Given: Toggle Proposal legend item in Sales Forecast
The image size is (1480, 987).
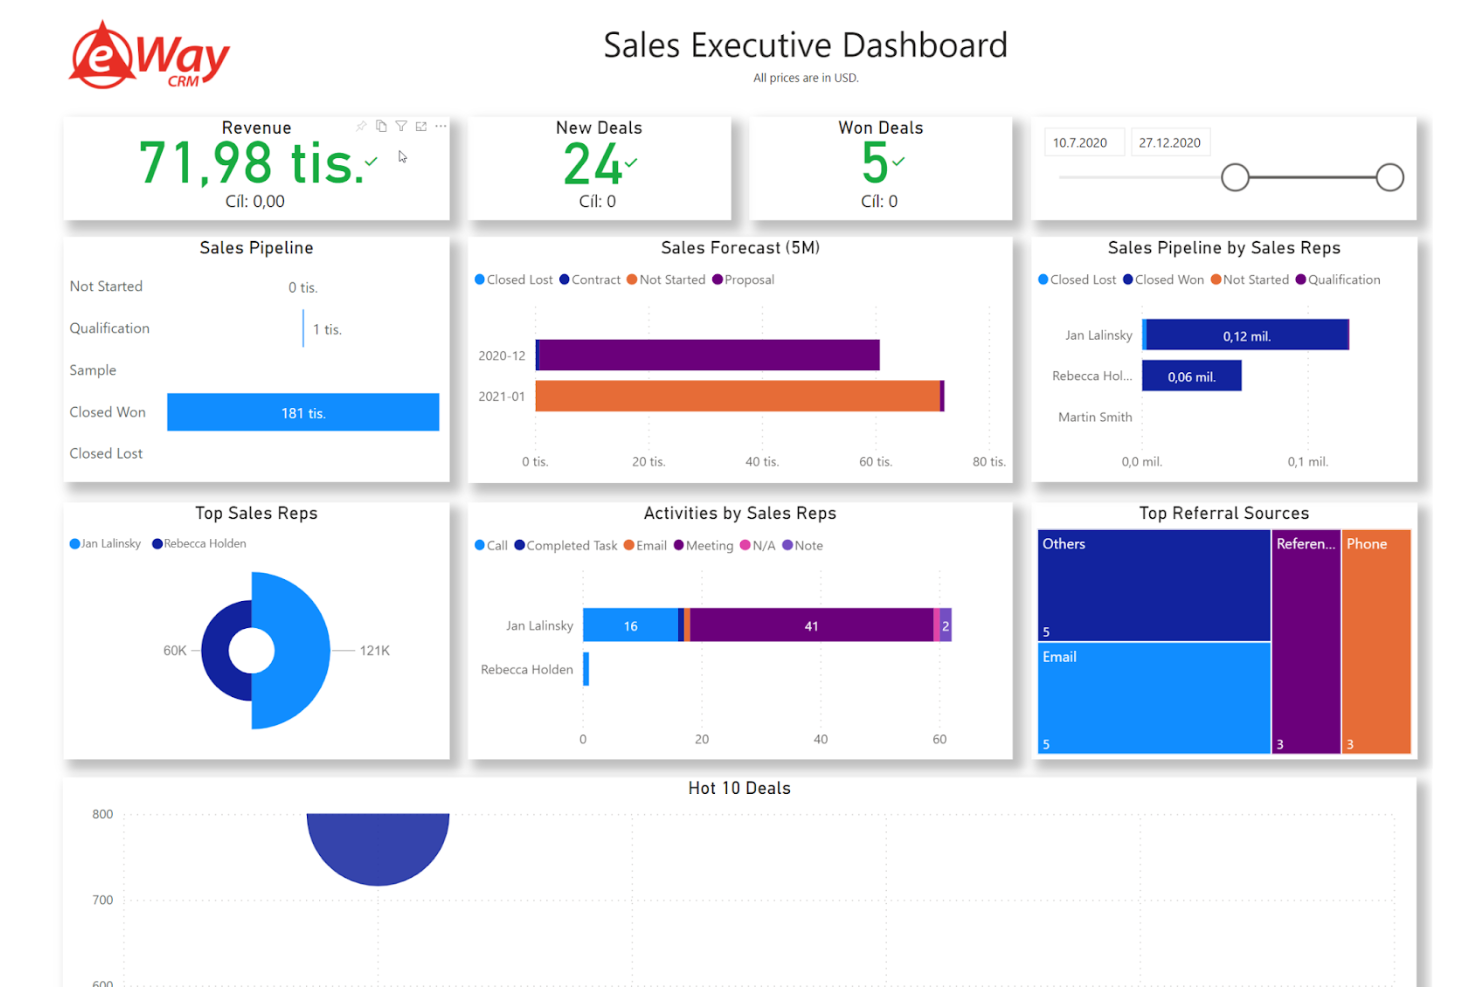Looking at the screenshot, I should pos(743,280).
